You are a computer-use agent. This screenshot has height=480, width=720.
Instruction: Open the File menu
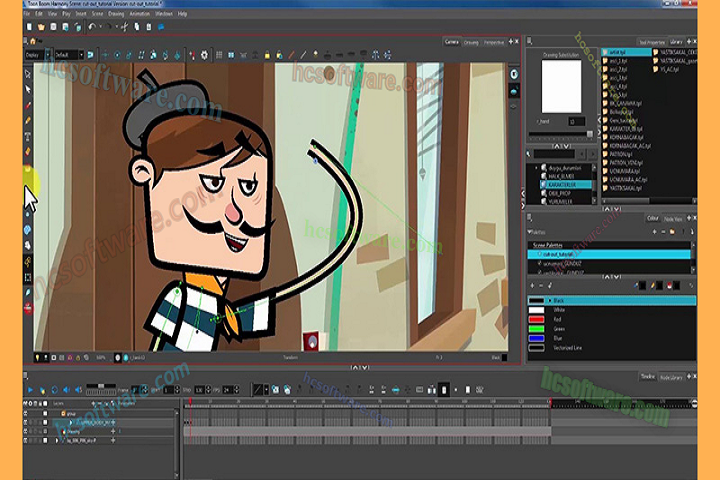tap(27, 14)
